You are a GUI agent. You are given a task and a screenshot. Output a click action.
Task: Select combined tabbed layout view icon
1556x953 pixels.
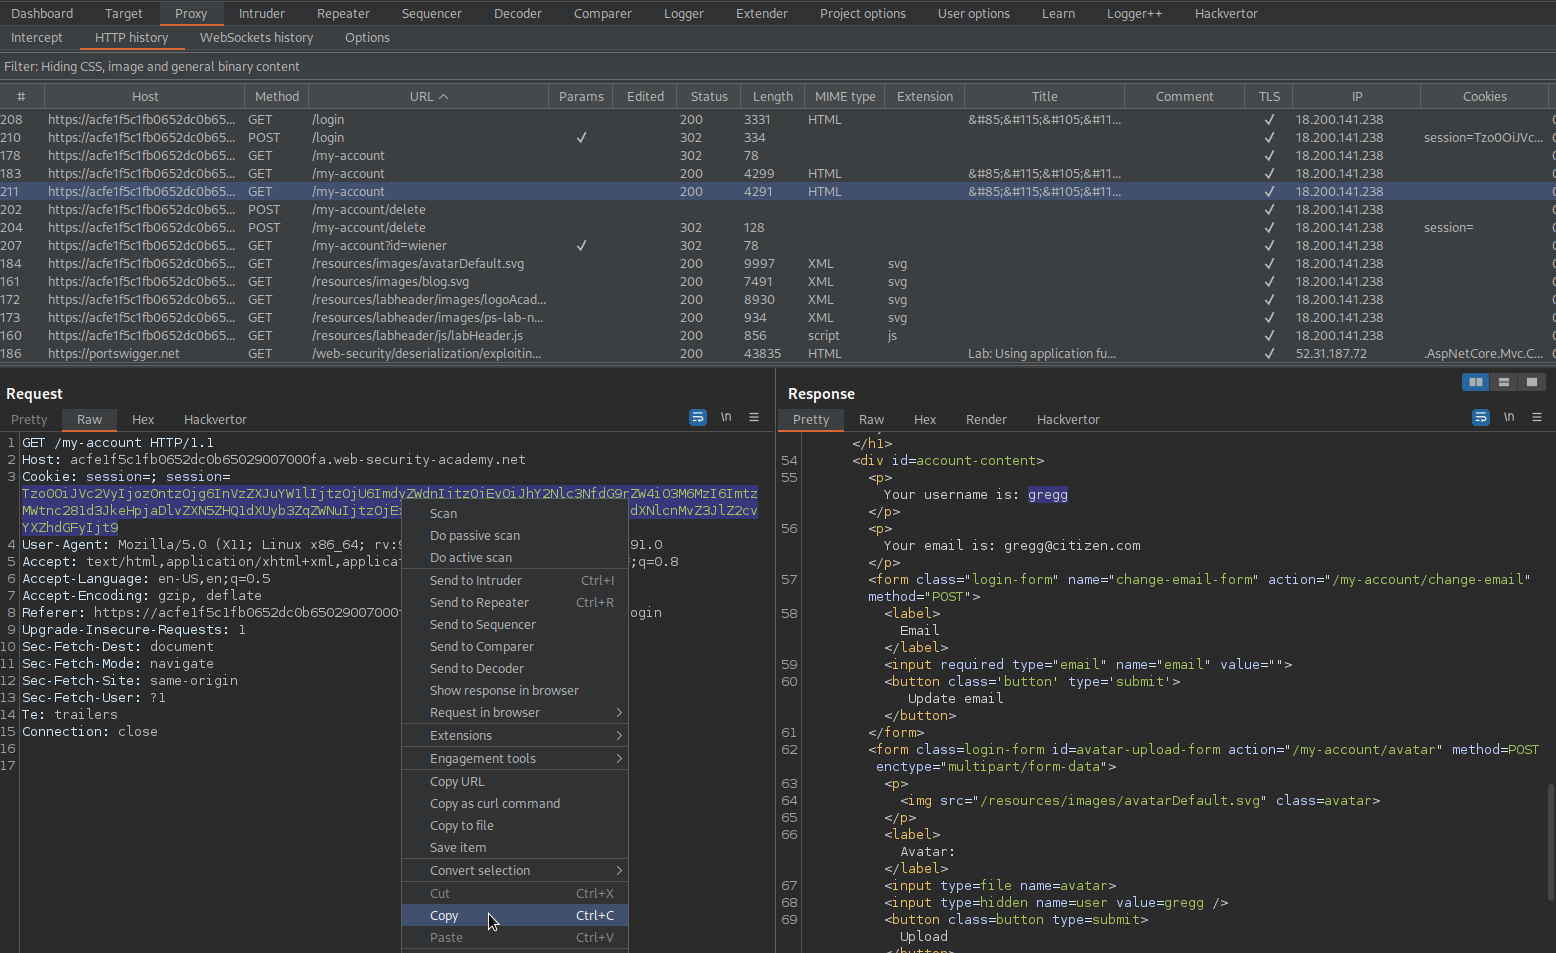(1531, 382)
